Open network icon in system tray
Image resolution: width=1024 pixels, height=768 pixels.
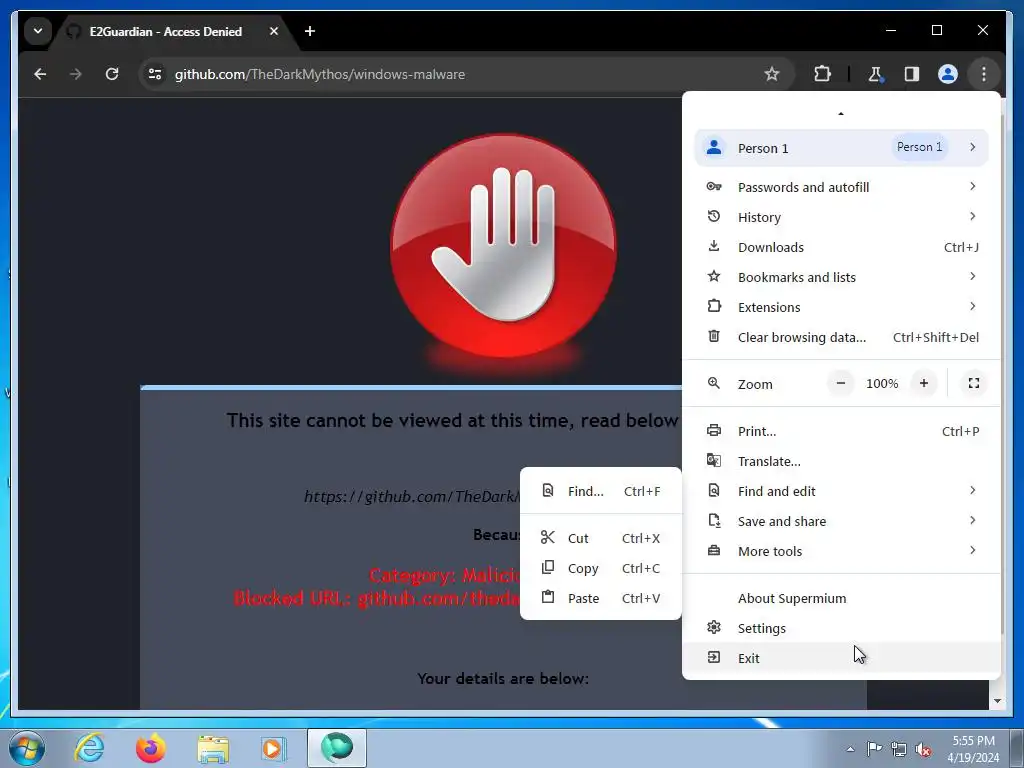point(899,749)
